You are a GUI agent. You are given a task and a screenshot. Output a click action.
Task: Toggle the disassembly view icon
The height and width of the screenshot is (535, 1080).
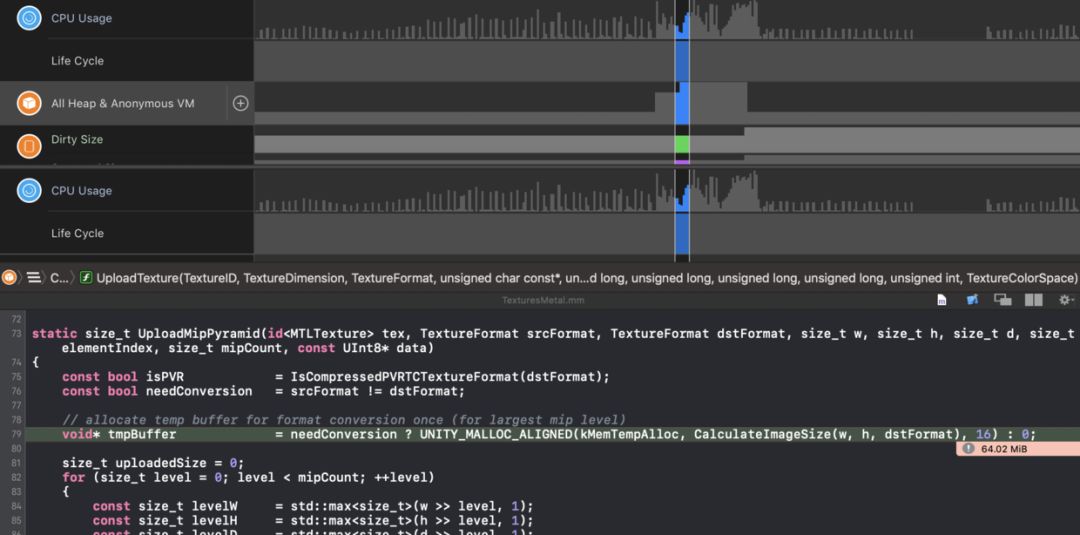coord(1002,300)
